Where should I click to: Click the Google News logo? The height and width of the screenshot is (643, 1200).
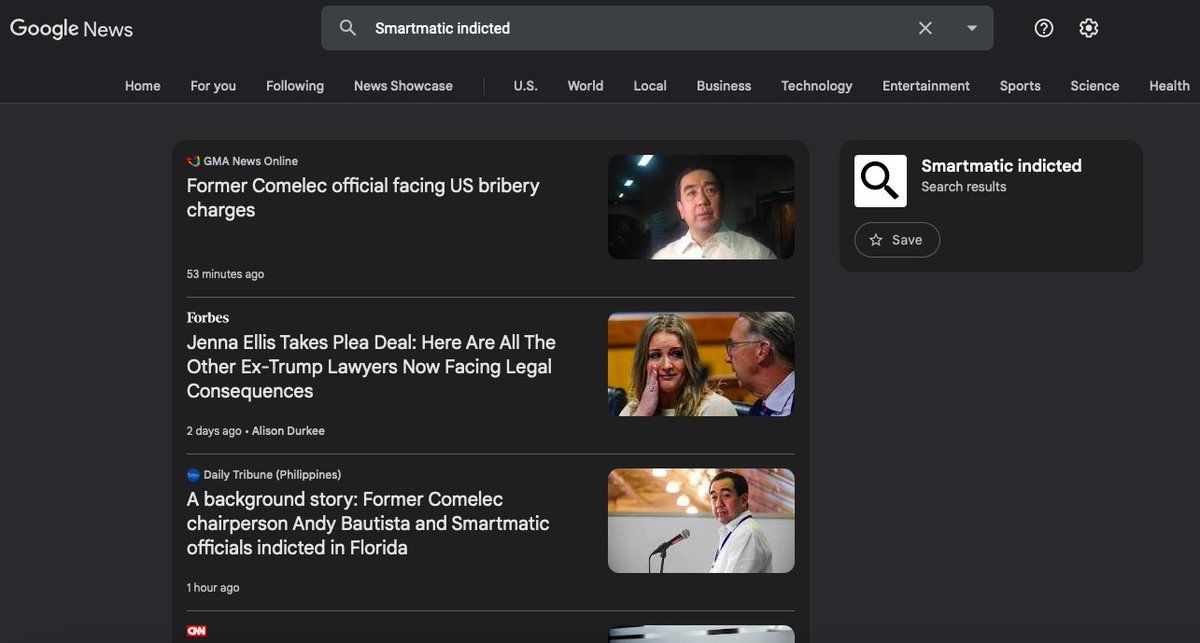point(71,28)
